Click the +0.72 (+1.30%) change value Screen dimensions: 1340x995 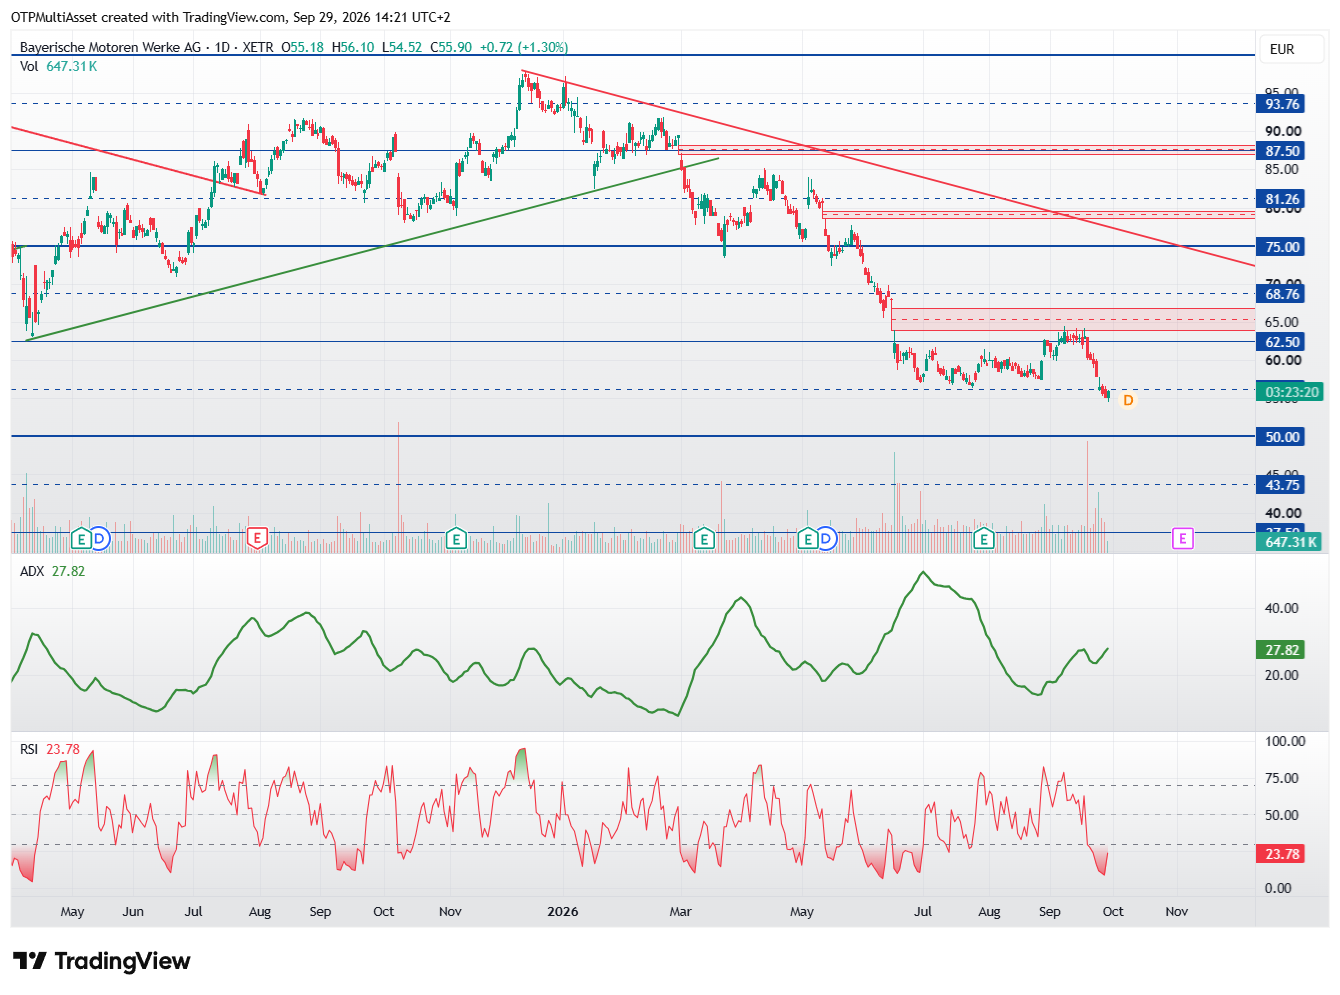tap(524, 47)
